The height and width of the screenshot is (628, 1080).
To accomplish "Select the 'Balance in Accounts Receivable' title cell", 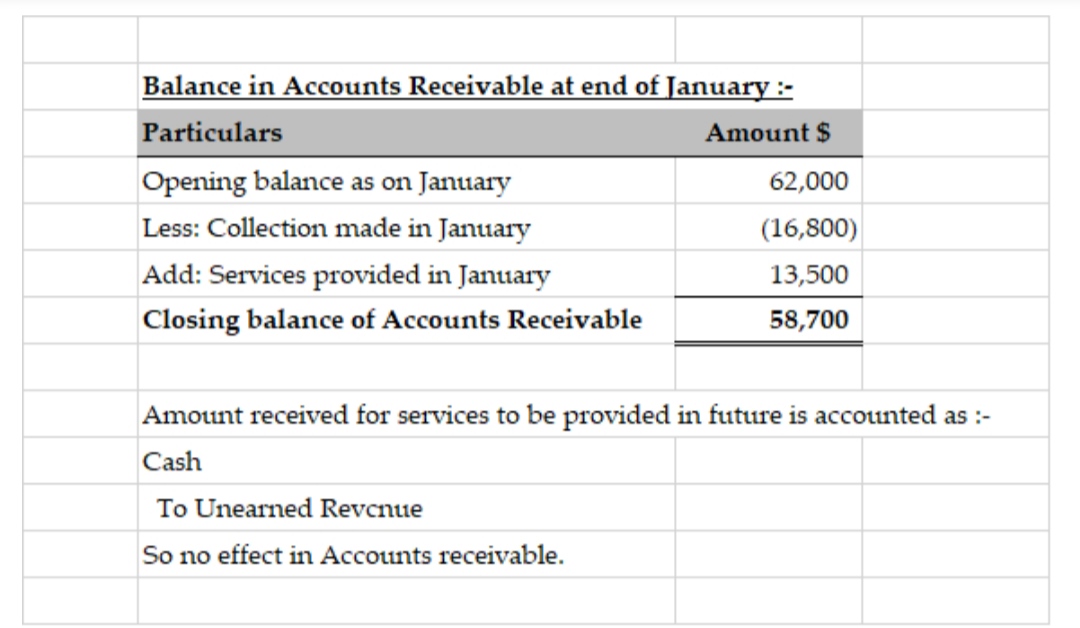I will [x=468, y=87].
